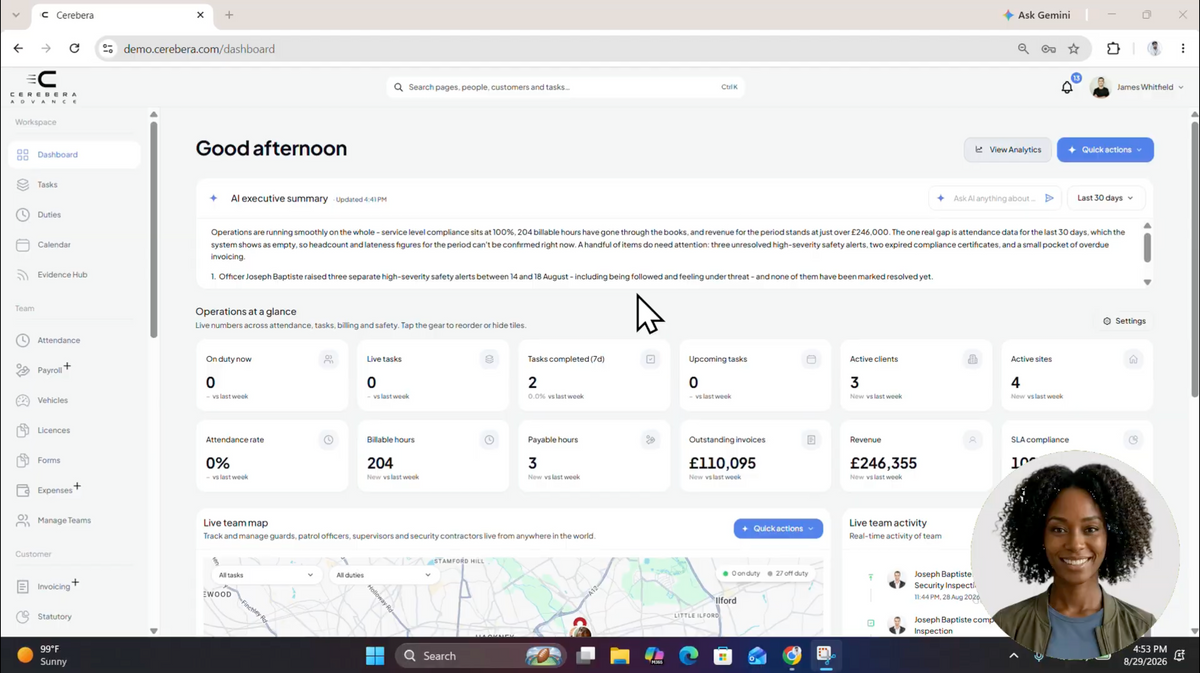
Task: Click the Windows taskbar Search box
Action: click(478, 656)
